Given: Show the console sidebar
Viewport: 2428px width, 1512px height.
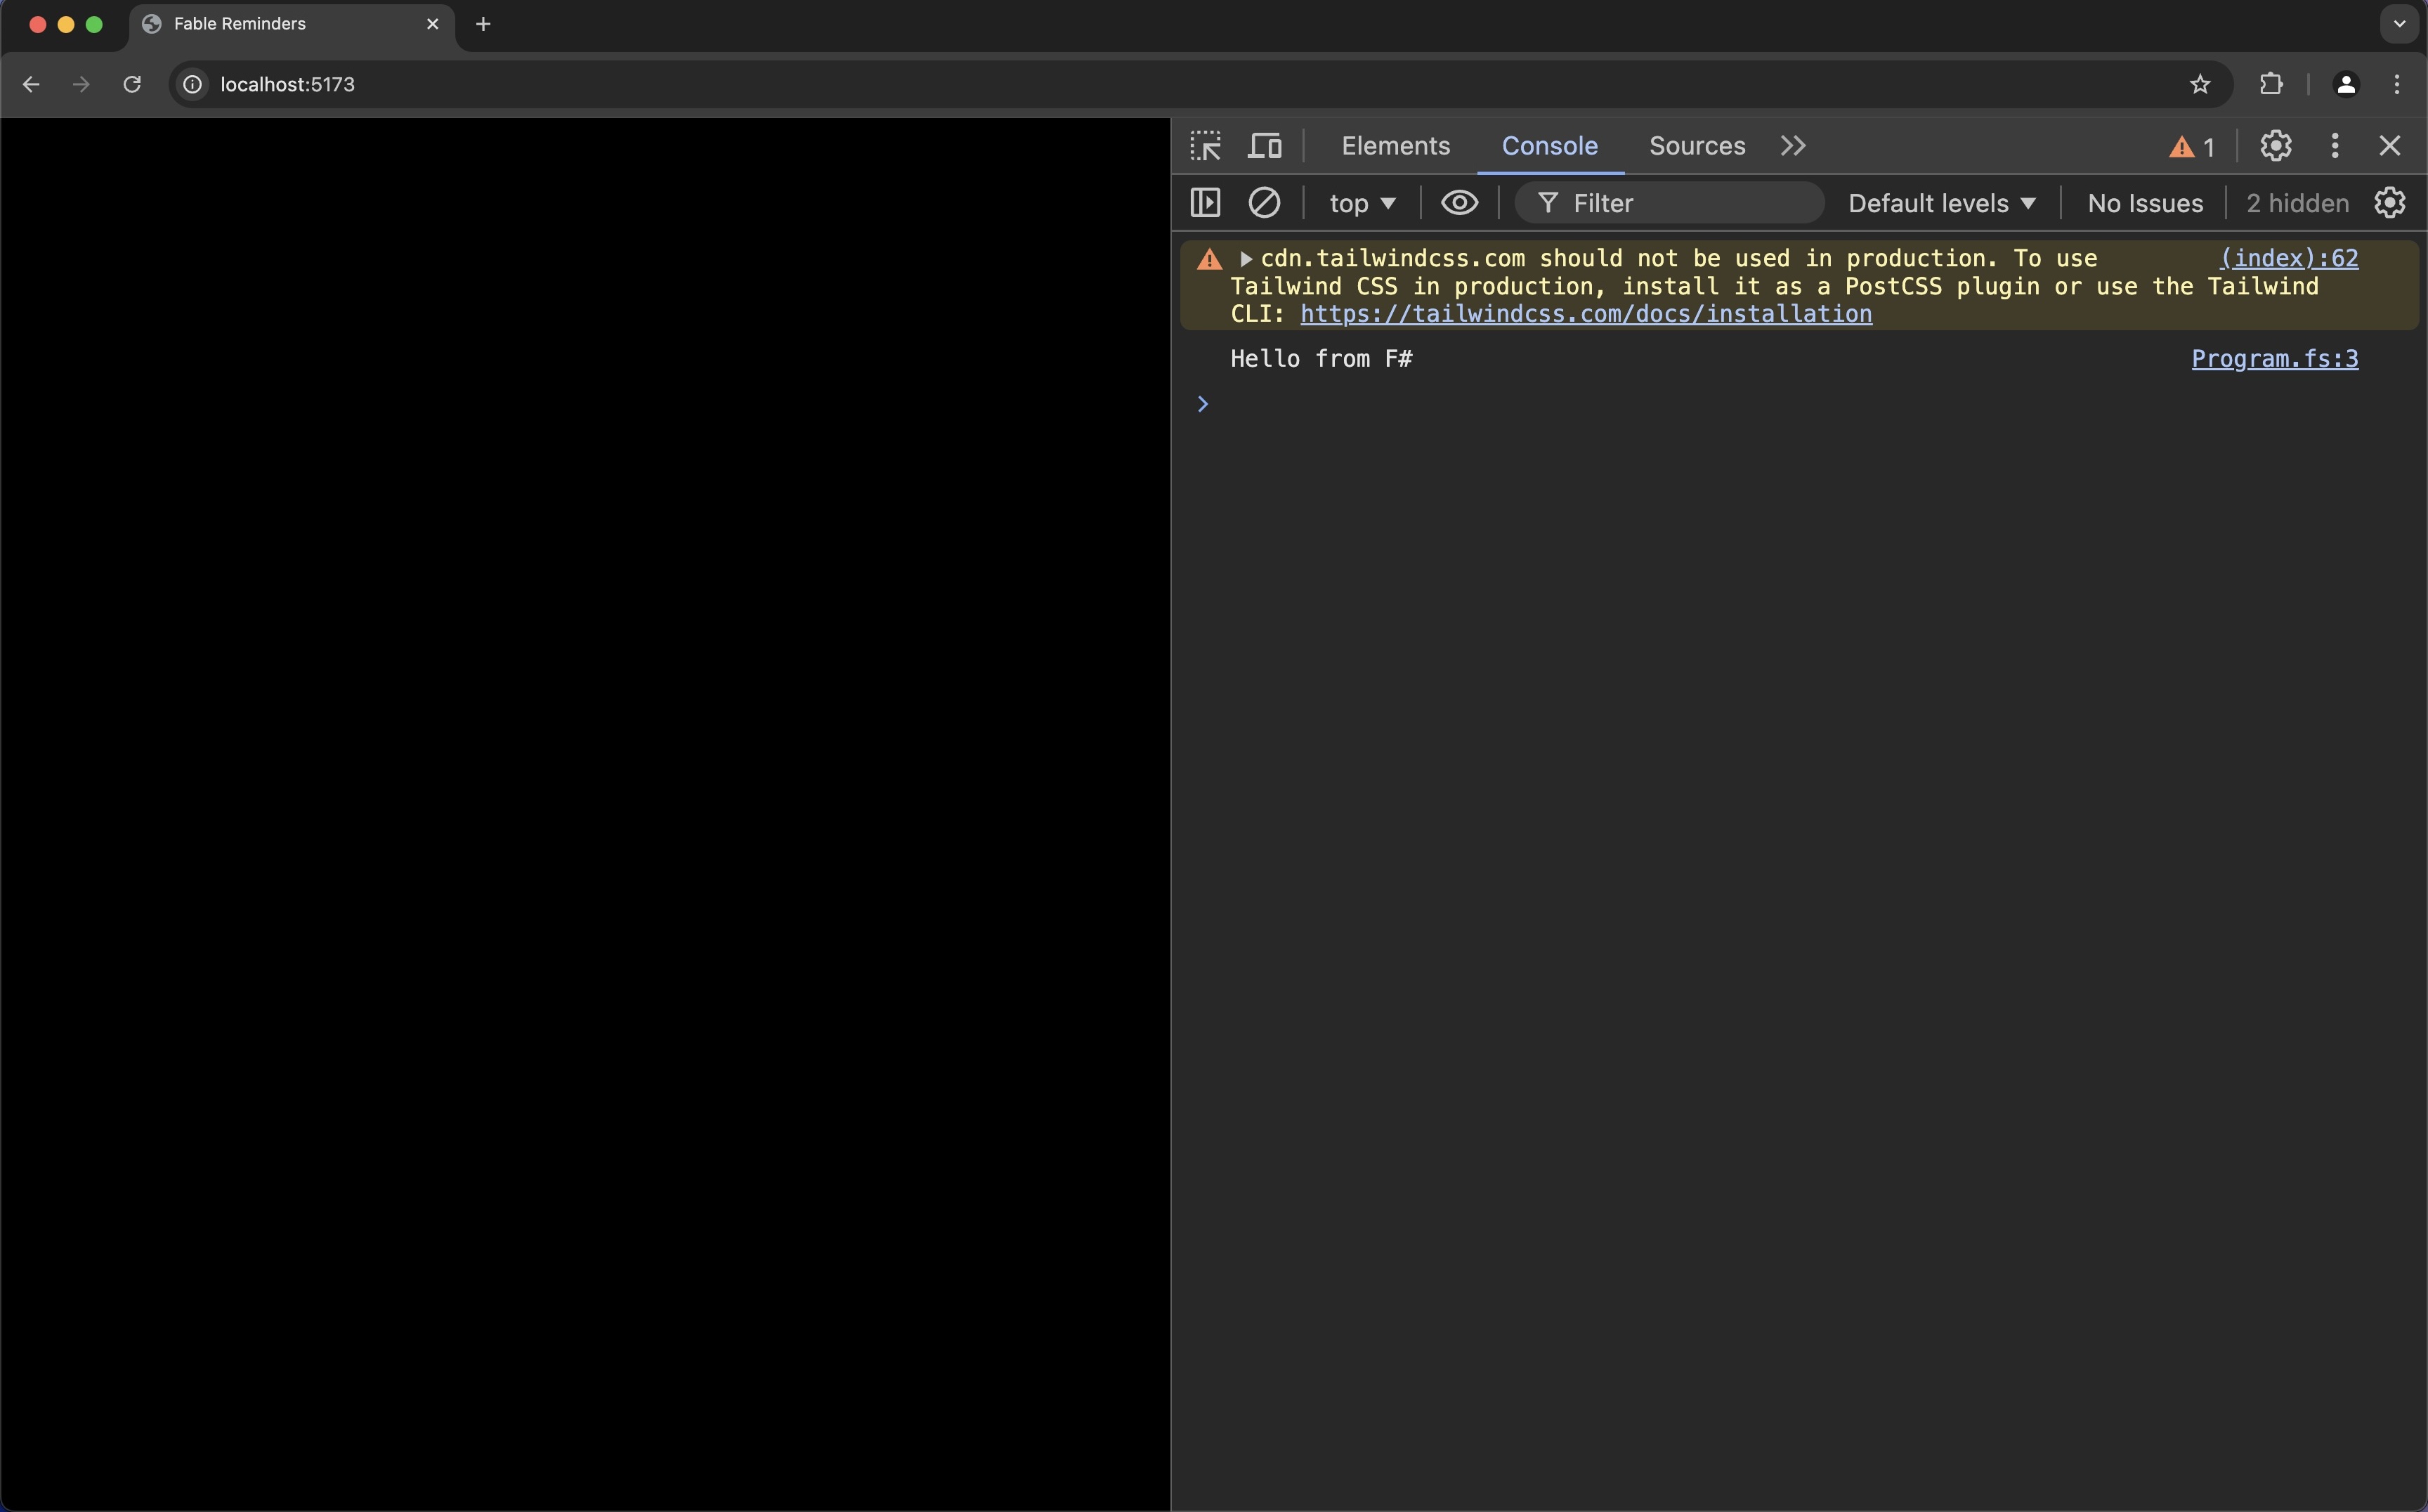Looking at the screenshot, I should pyautogui.click(x=1205, y=203).
